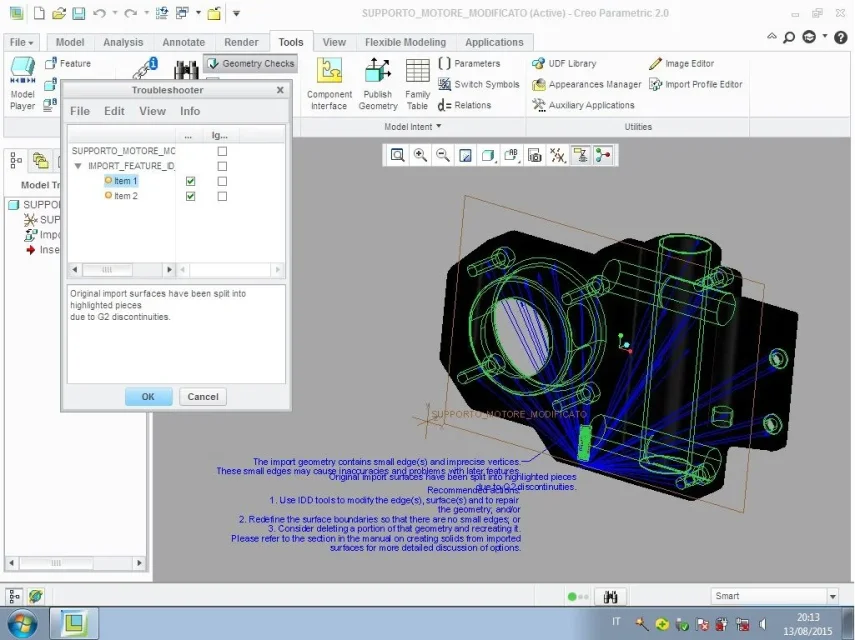Toggle datum display filters icon
This screenshot has height=640, width=855.
(558, 155)
